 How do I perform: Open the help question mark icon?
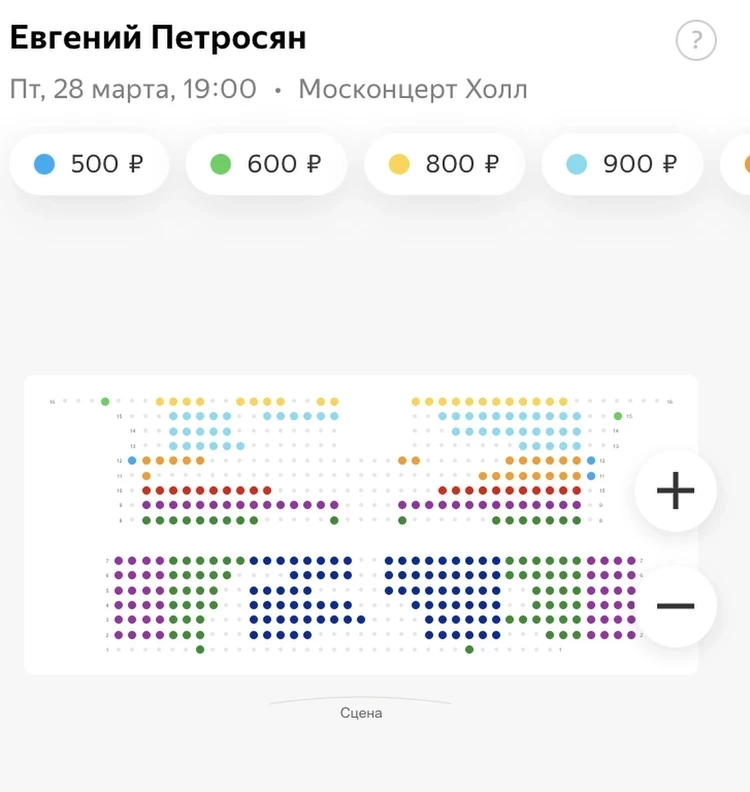pyautogui.click(x=696, y=42)
